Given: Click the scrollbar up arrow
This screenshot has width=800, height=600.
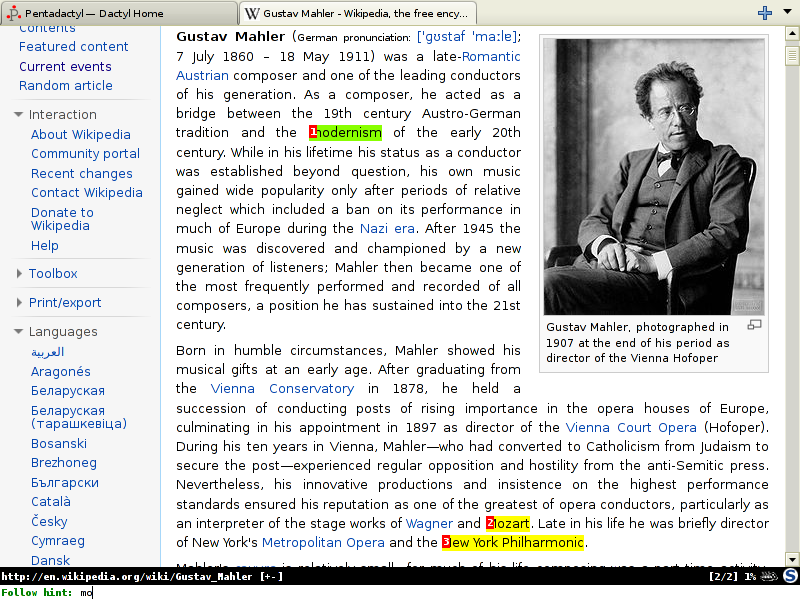Looking at the screenshot, I should (792, 34).
